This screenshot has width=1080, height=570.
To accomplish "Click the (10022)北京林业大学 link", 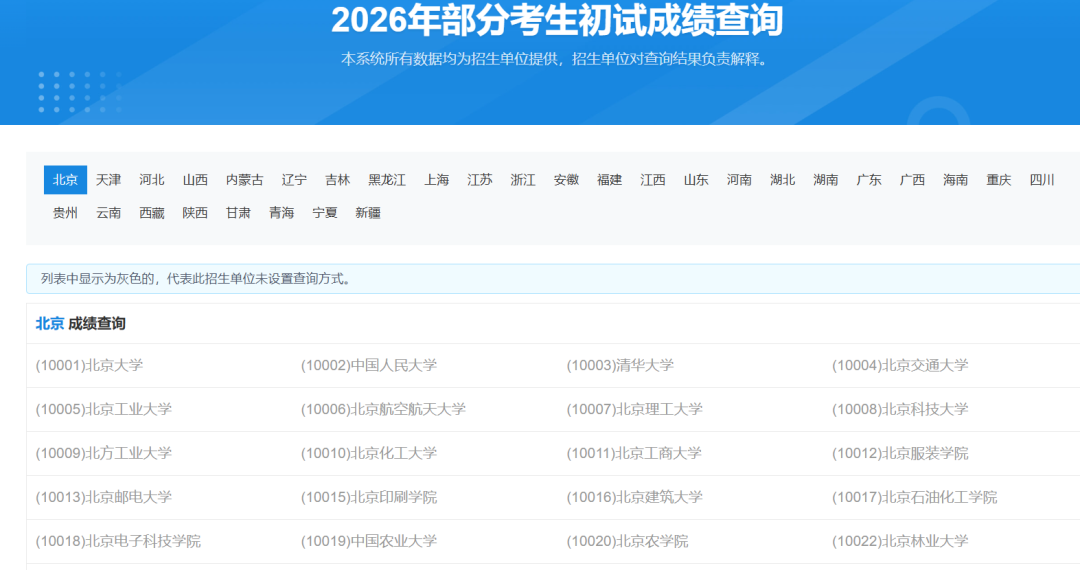I will tap(900, 542).
